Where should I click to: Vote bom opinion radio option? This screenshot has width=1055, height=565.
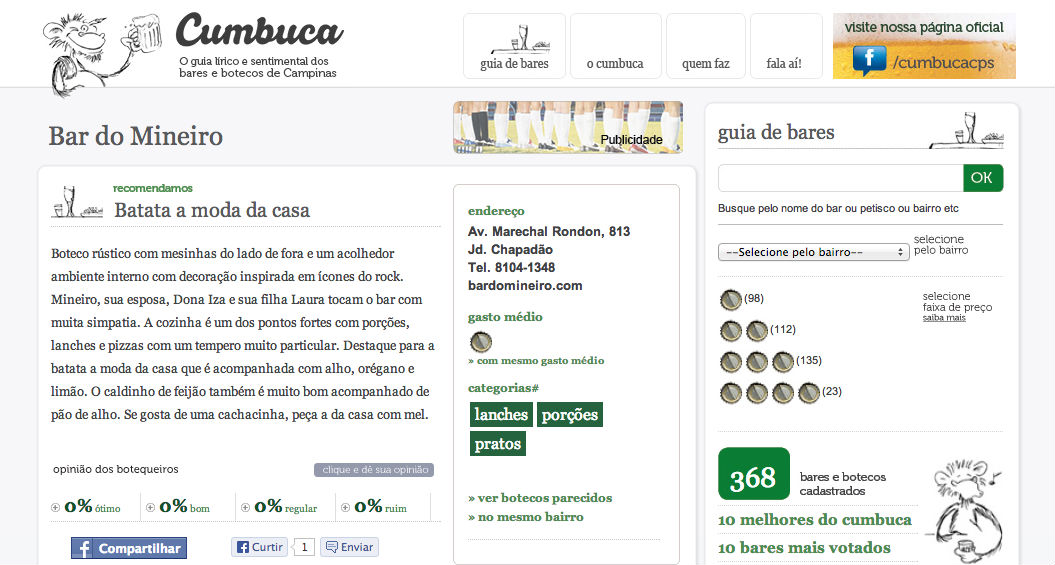(151, 508)
